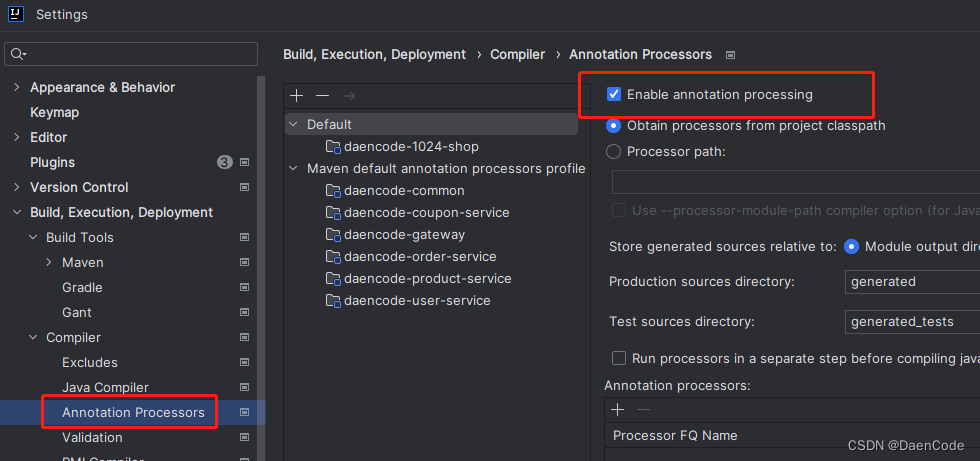Image resolution: width=980 pixels, height=461 pixels.
Task: Collapse the Maven default annotation processors profile
Action: [x=293, y=168]
